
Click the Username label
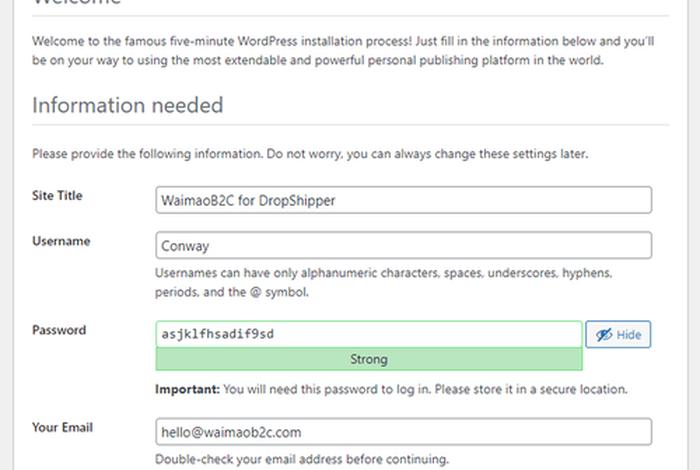click(x=61, y=241)
